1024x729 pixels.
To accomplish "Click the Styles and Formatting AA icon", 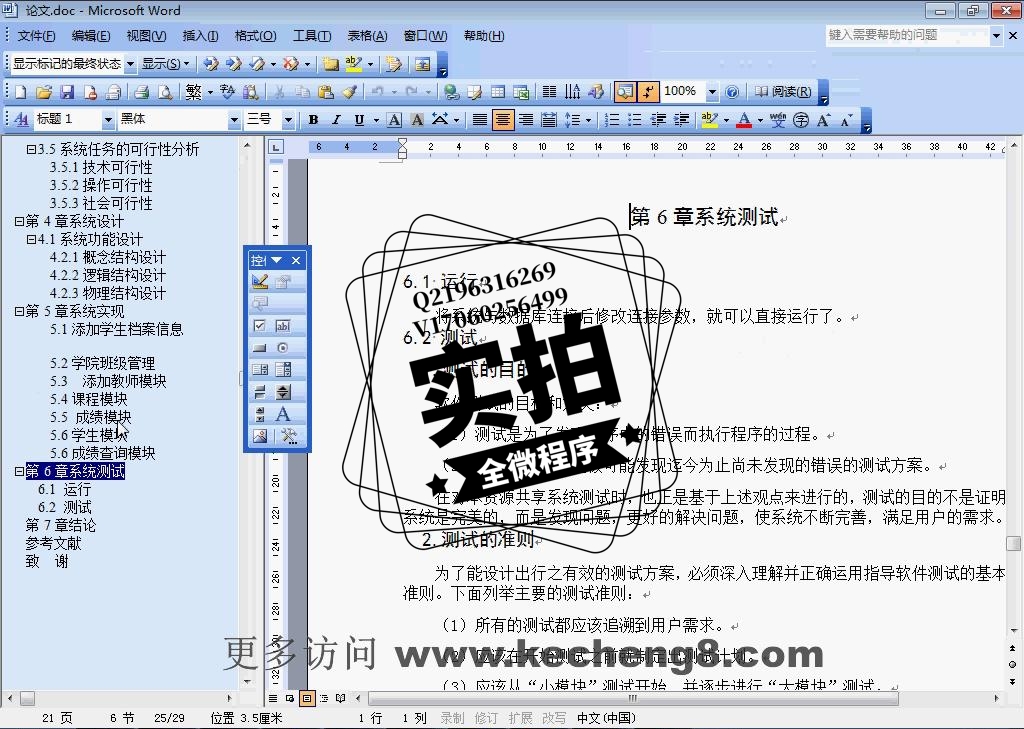I will 21,120.
